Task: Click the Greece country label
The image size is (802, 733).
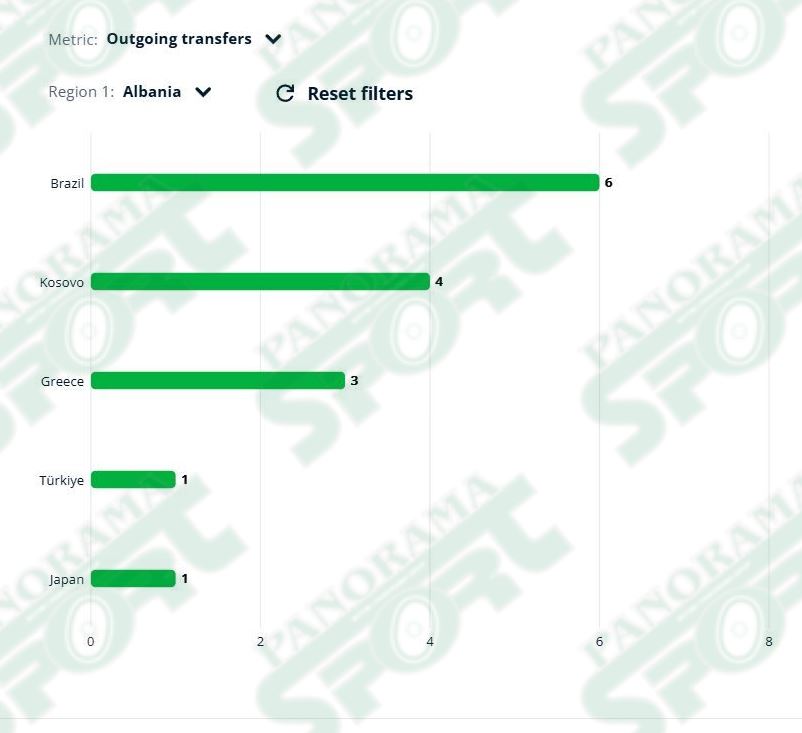Action: pos(62,382)
